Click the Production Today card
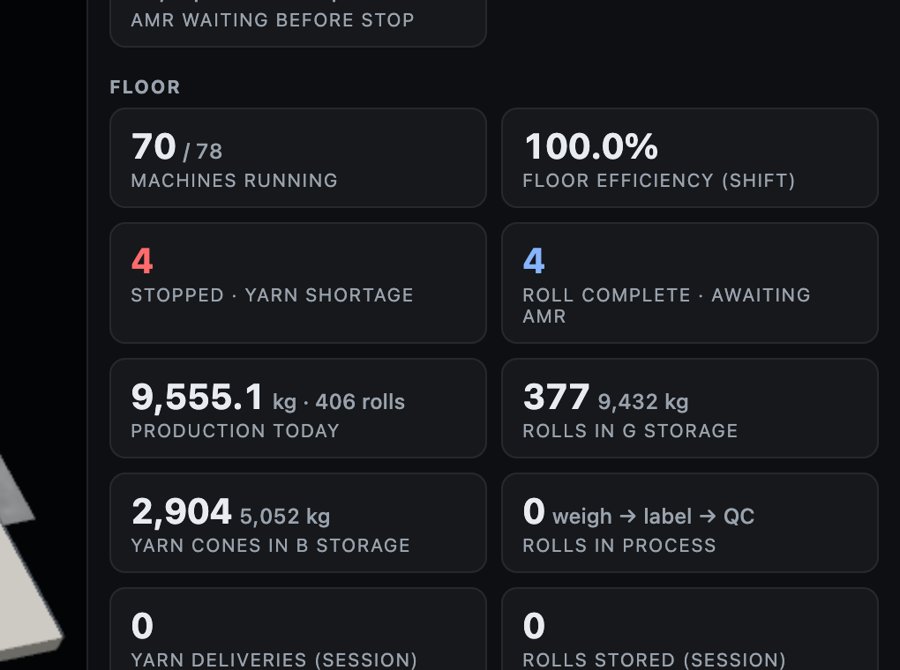 (x=298, y=408)
